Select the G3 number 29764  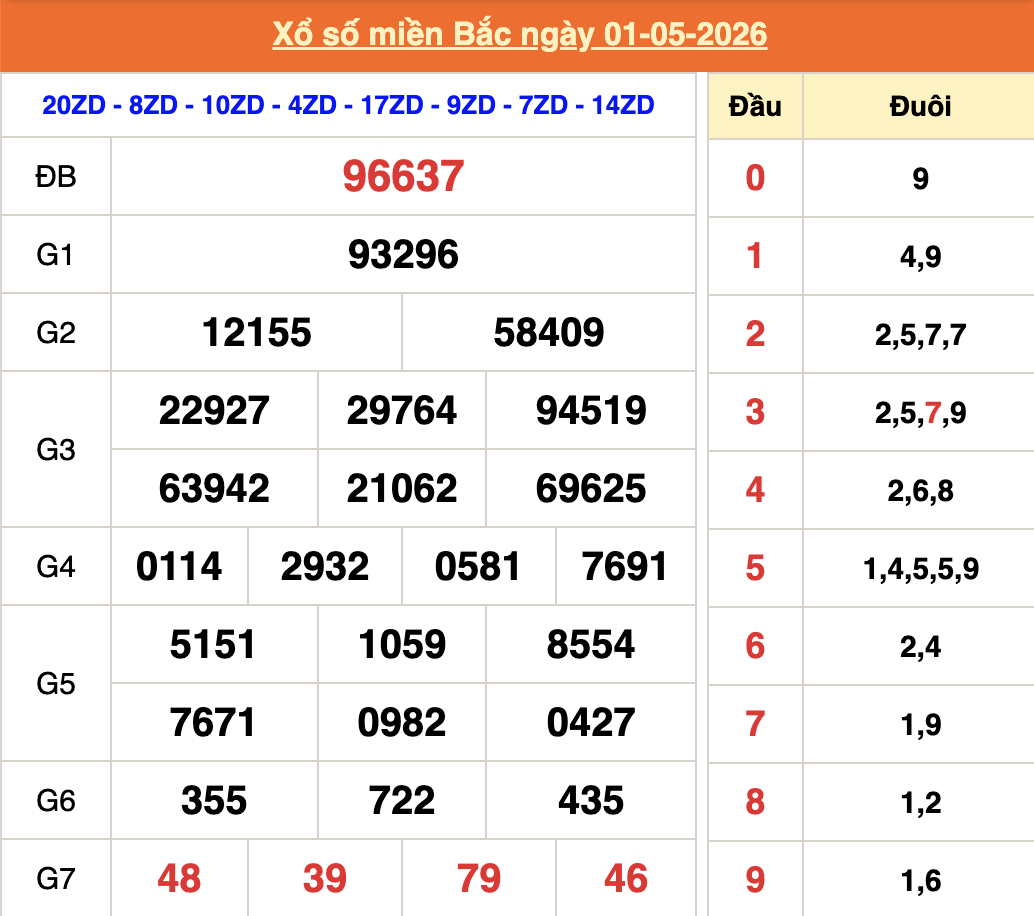coord(402,410)
